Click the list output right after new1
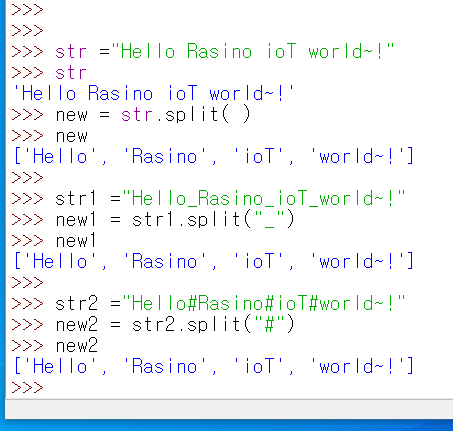 pos(213,261)
